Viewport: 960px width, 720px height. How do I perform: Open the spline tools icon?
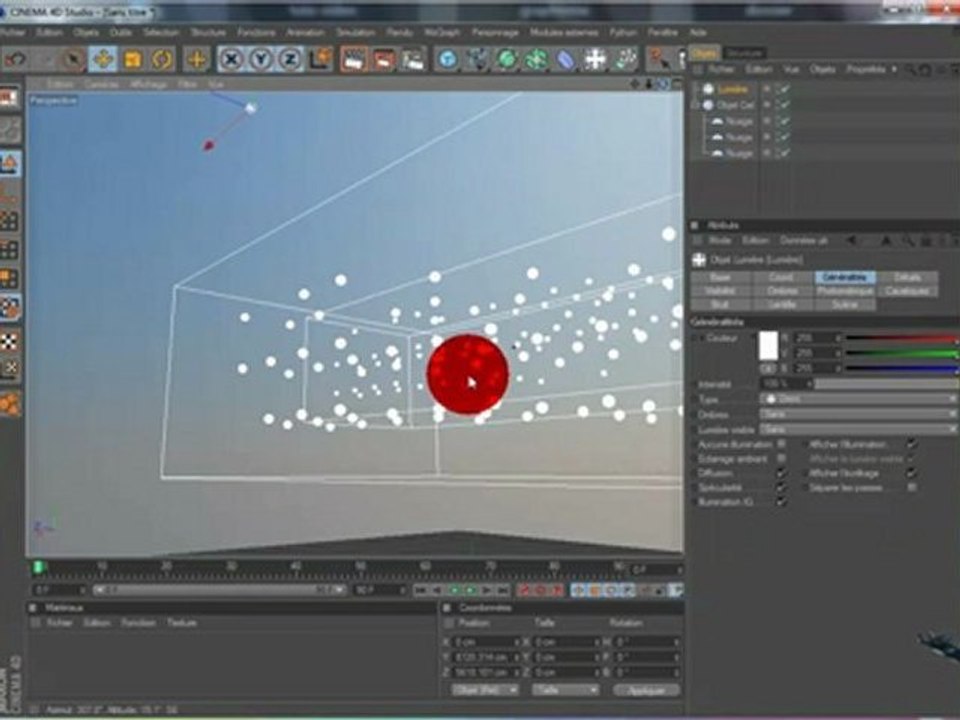478,59
